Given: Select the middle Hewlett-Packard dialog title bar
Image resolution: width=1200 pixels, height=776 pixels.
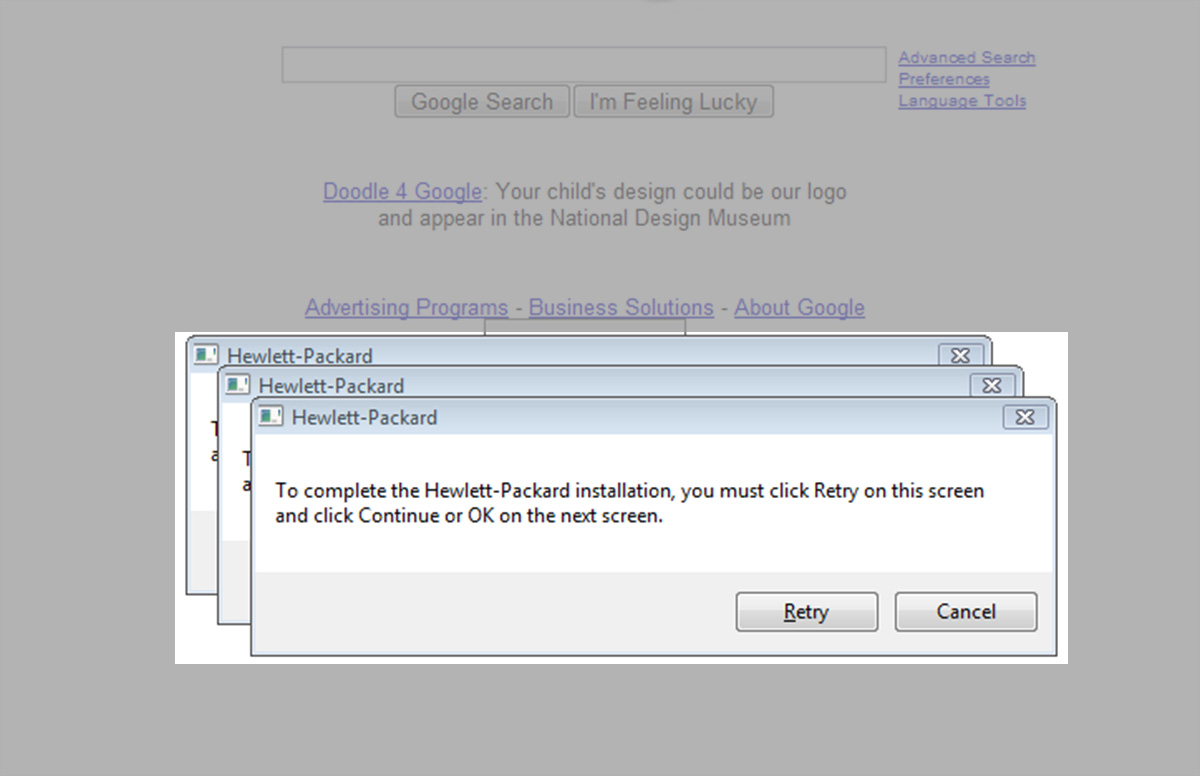Looking at the screenshot, I should 600,385.
